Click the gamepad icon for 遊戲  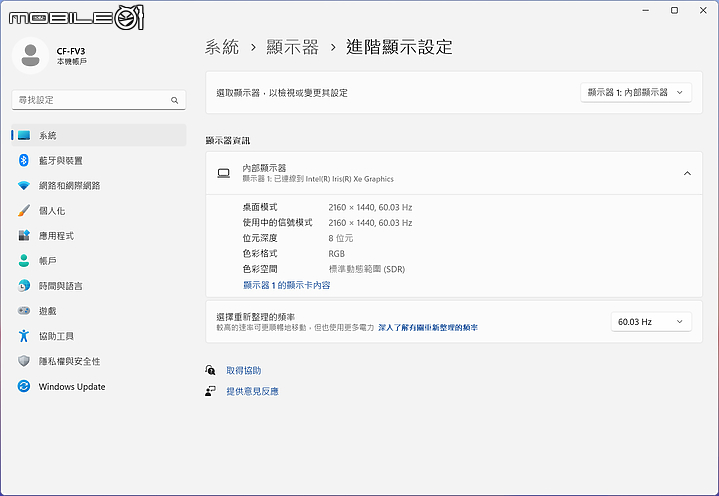(x=24, y=311)
